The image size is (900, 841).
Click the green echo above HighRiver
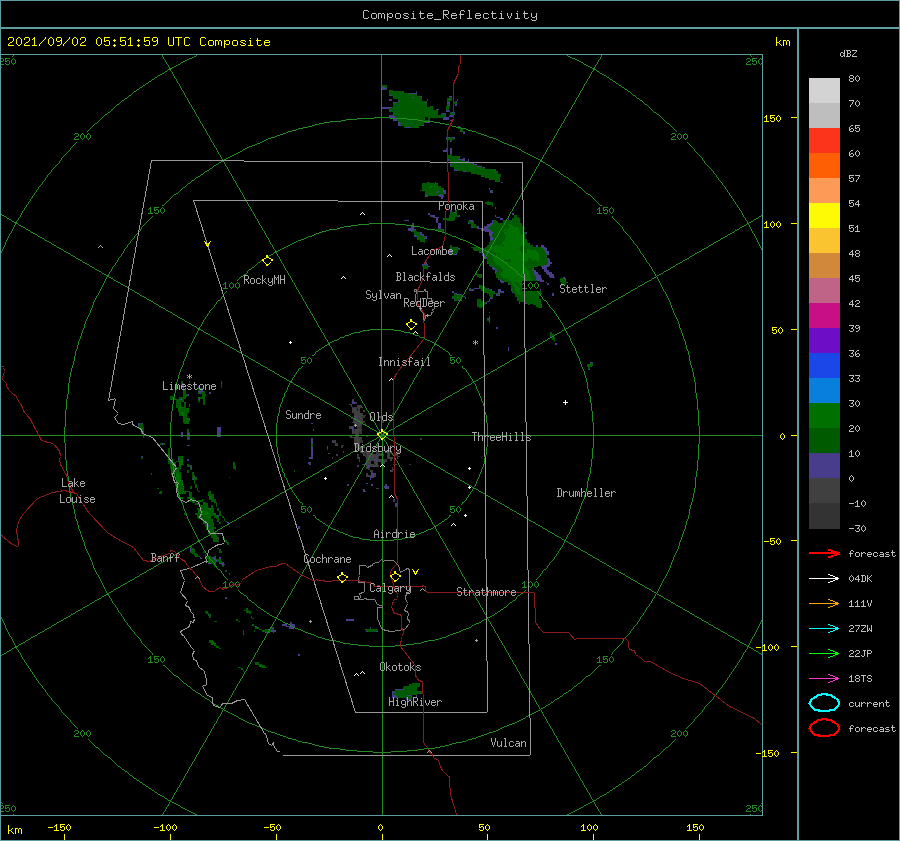click(x=408, y=689)
